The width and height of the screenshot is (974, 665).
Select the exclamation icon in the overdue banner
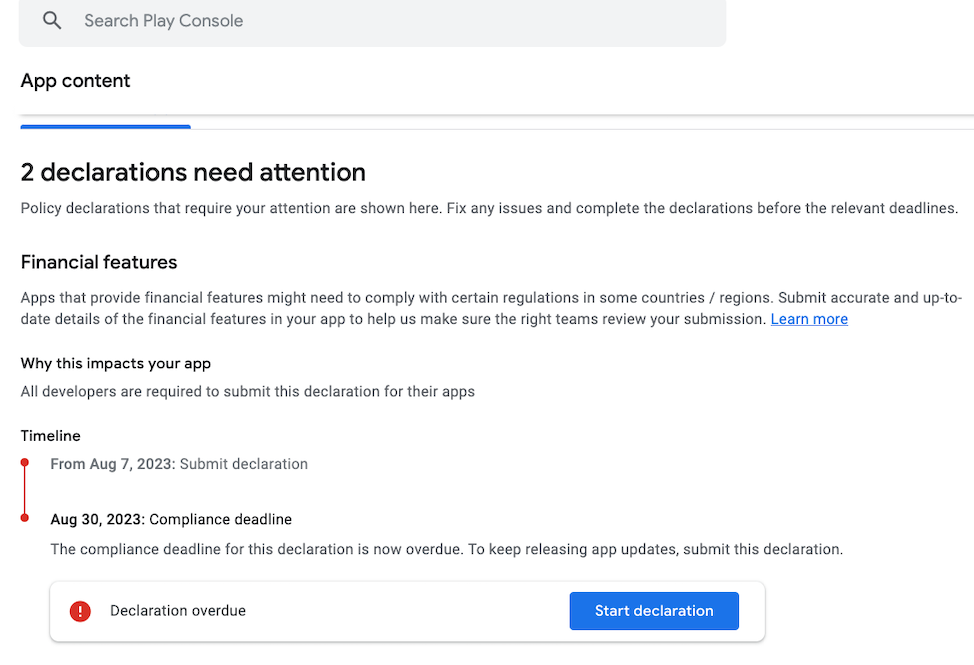tap(80, 611)
